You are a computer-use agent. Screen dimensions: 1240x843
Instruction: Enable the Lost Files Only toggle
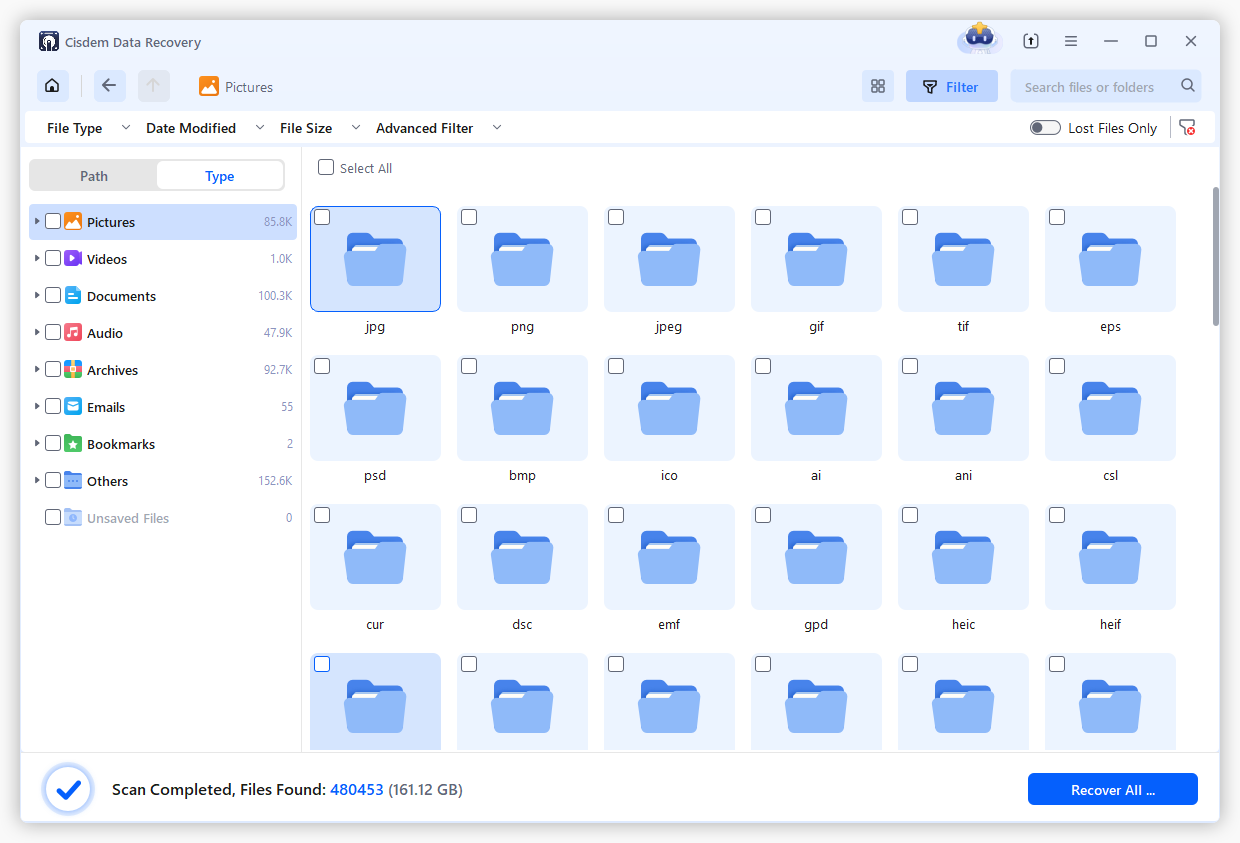click(x=1045, y=127)
